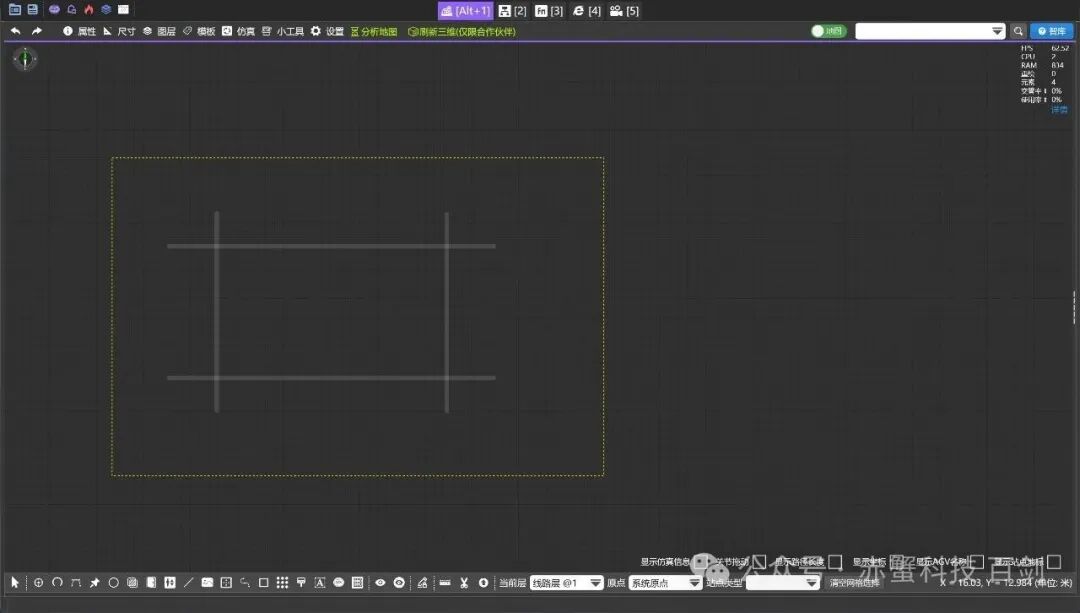Click the undo arrow

(x=15, y=31)
